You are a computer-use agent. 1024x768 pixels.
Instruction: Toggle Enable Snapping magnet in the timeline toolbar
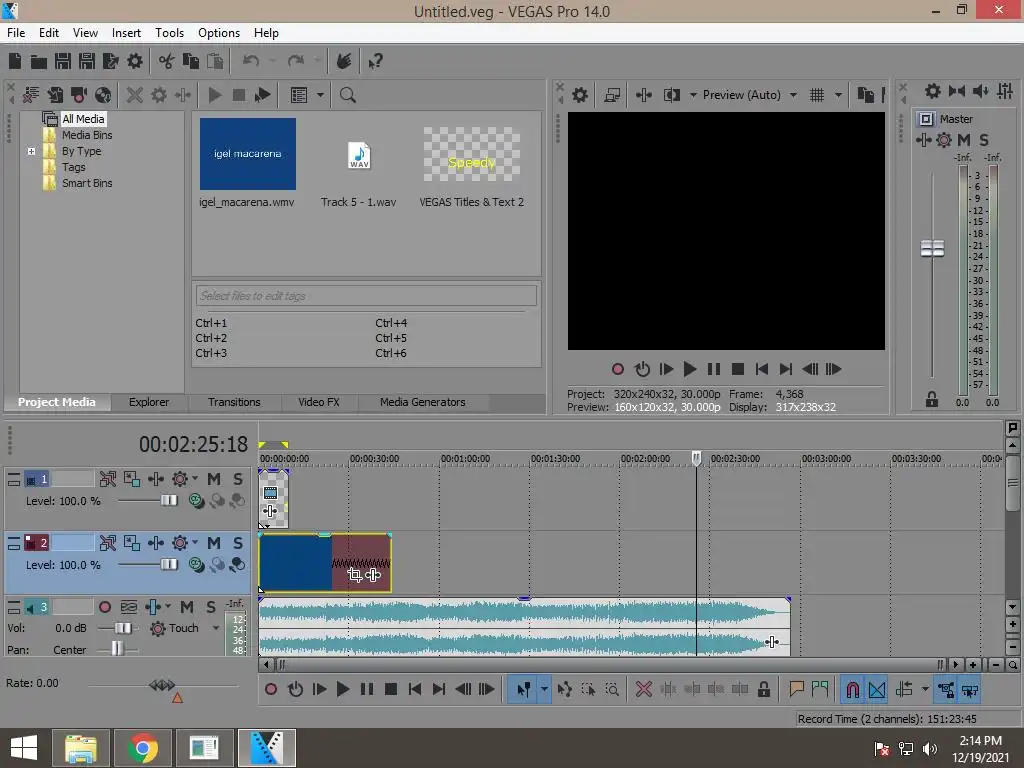(852, 690)
